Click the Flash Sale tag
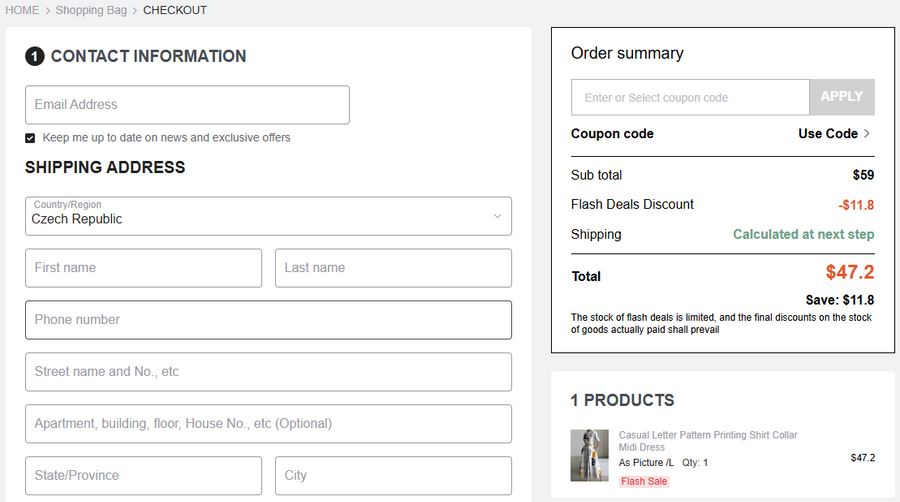 [643, 481]
